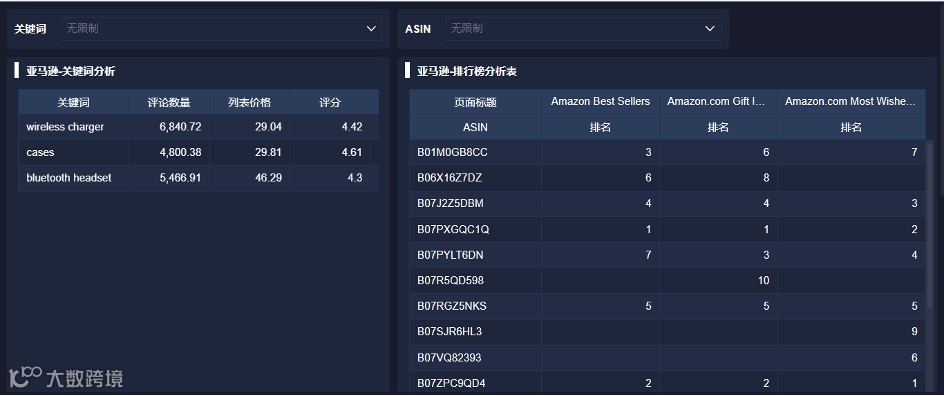Select ASIN B07VQ82393
The width and height of the screenshot is (944, 396).
pos(449,357)
